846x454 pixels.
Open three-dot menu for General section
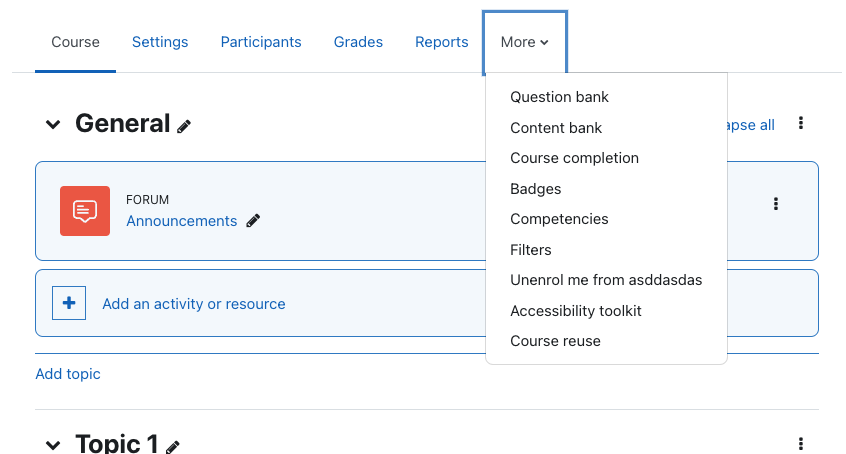[801, 123]
